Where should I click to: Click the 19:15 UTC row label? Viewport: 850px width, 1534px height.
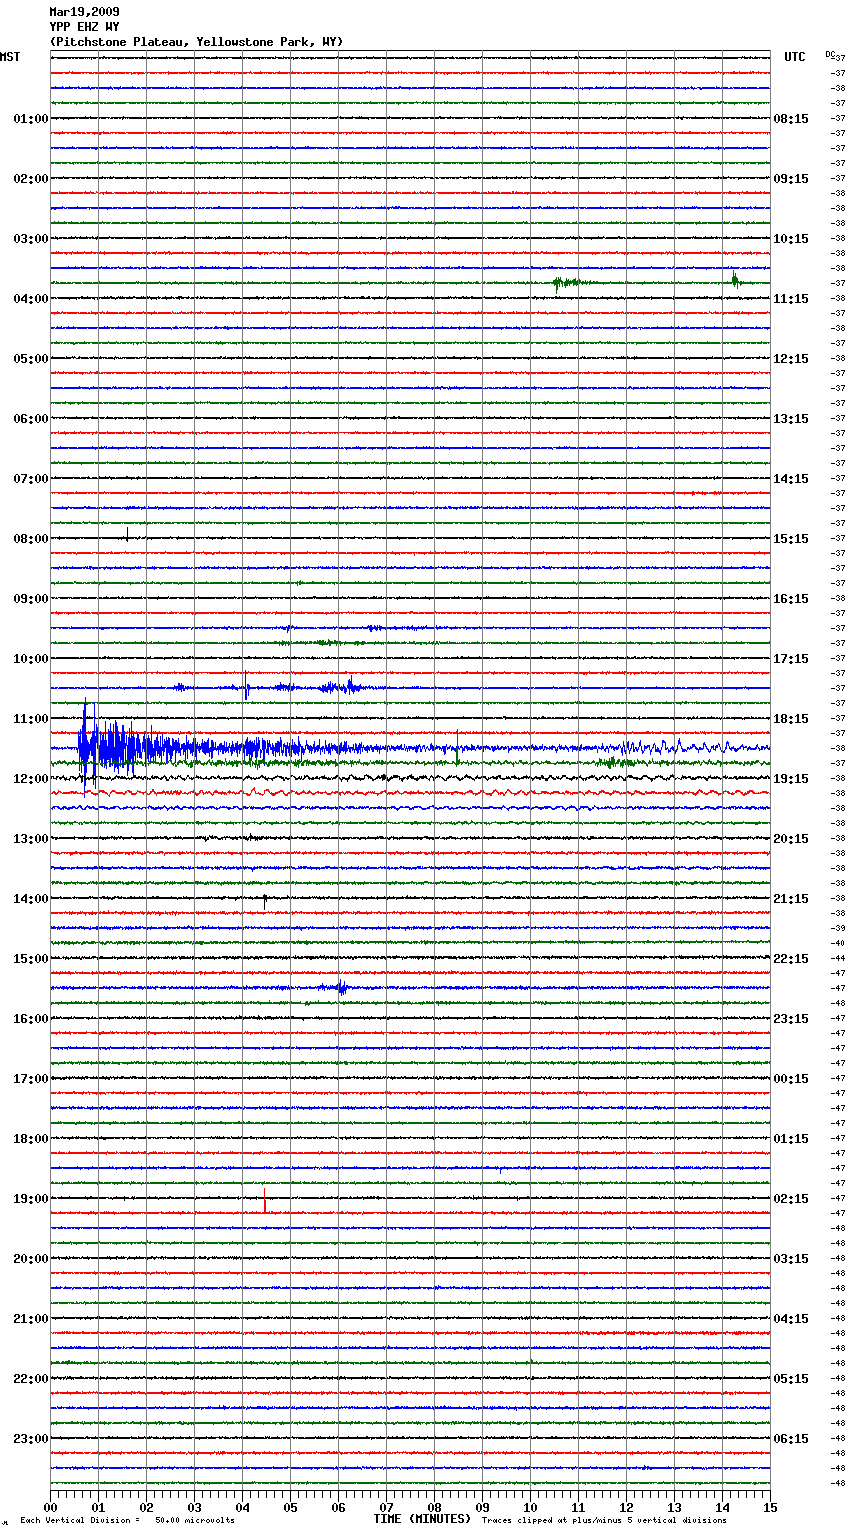pyautogui.click(x=791, y=779)
